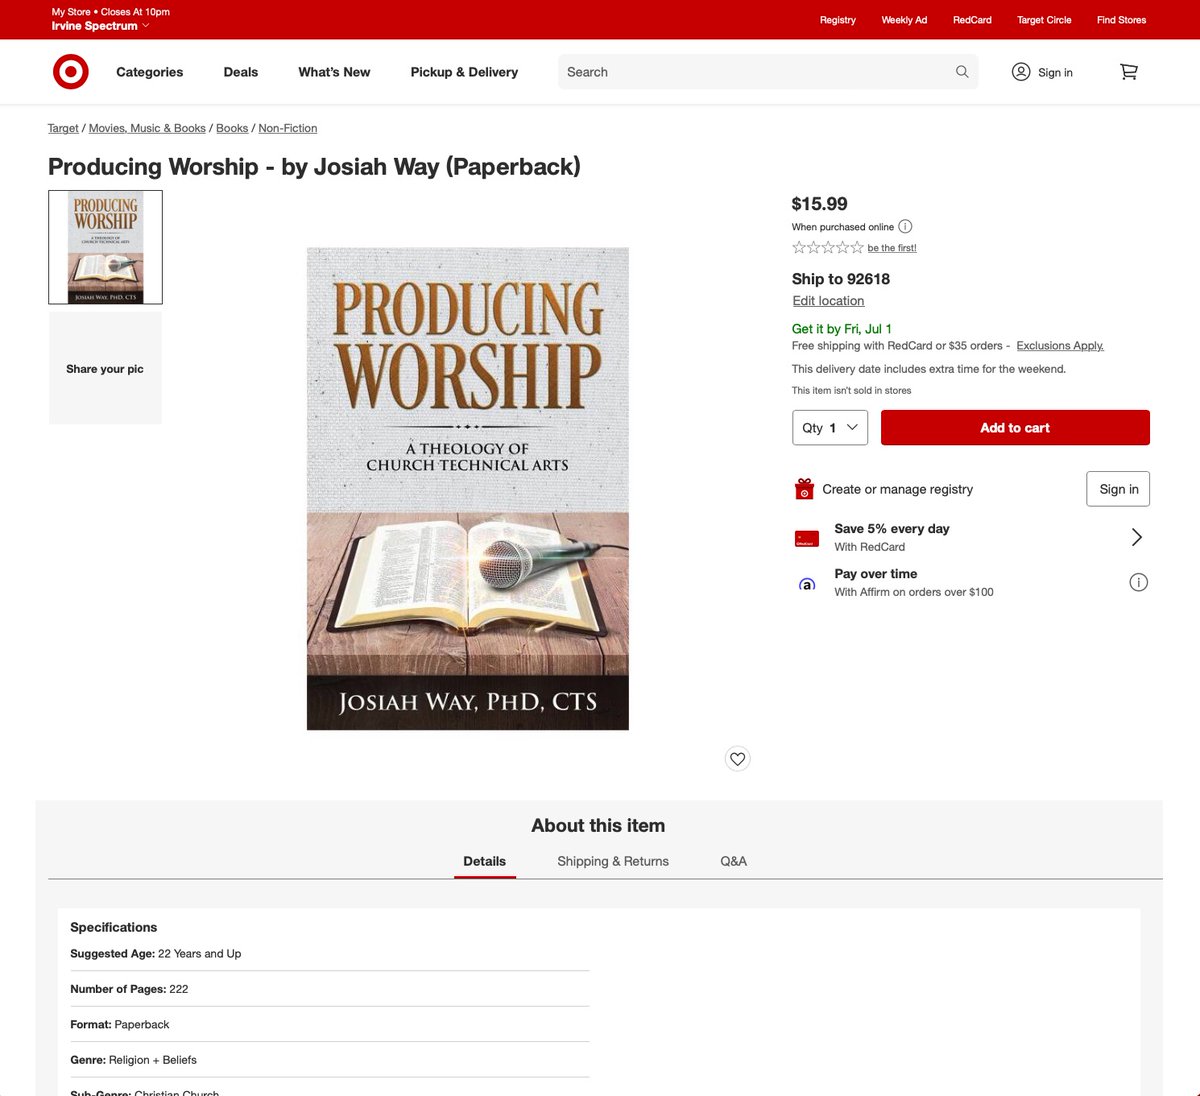Image resolution: width=1200 pixels, height=1096 pixels.
Task: Expand Save 5% every day chevron
Action: click(x=1136, y=538)
